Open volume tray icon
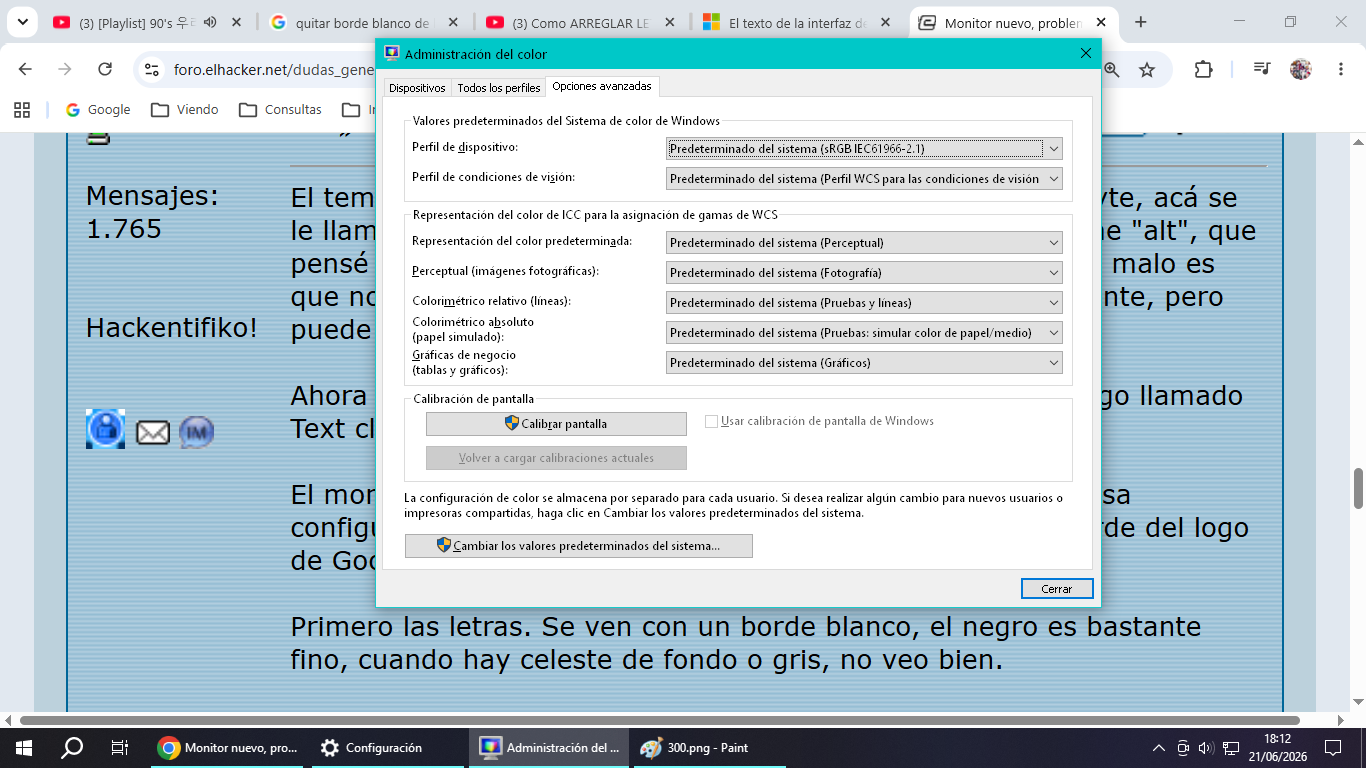 1207,747
